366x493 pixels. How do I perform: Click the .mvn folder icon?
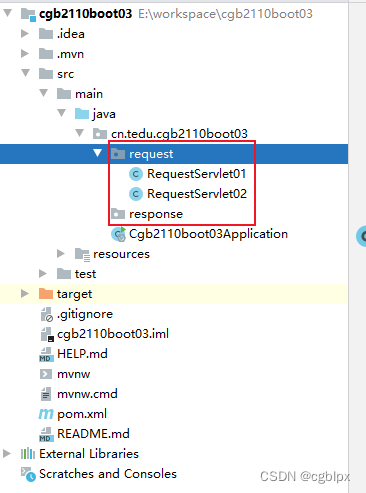(x=46, y=54)
